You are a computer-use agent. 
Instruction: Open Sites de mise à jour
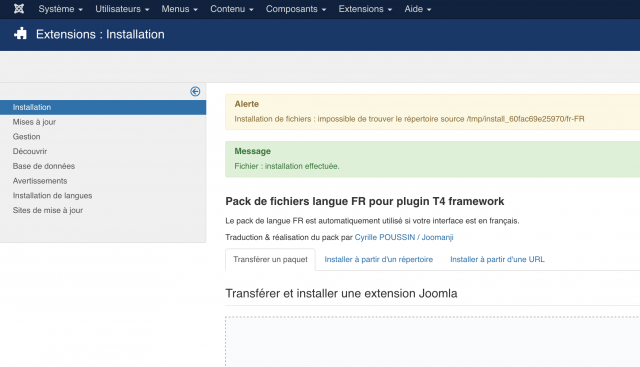point(48,210)
